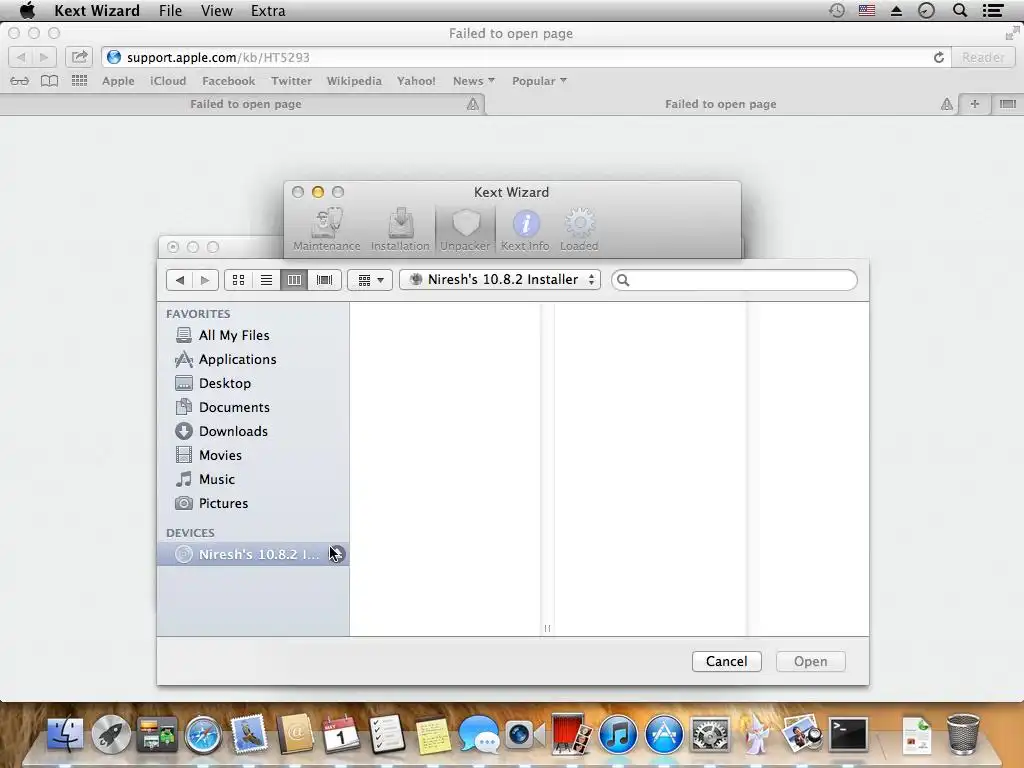Screen dimensions: 1024x768
Task: Open the View menu
Action: point(217,10)
